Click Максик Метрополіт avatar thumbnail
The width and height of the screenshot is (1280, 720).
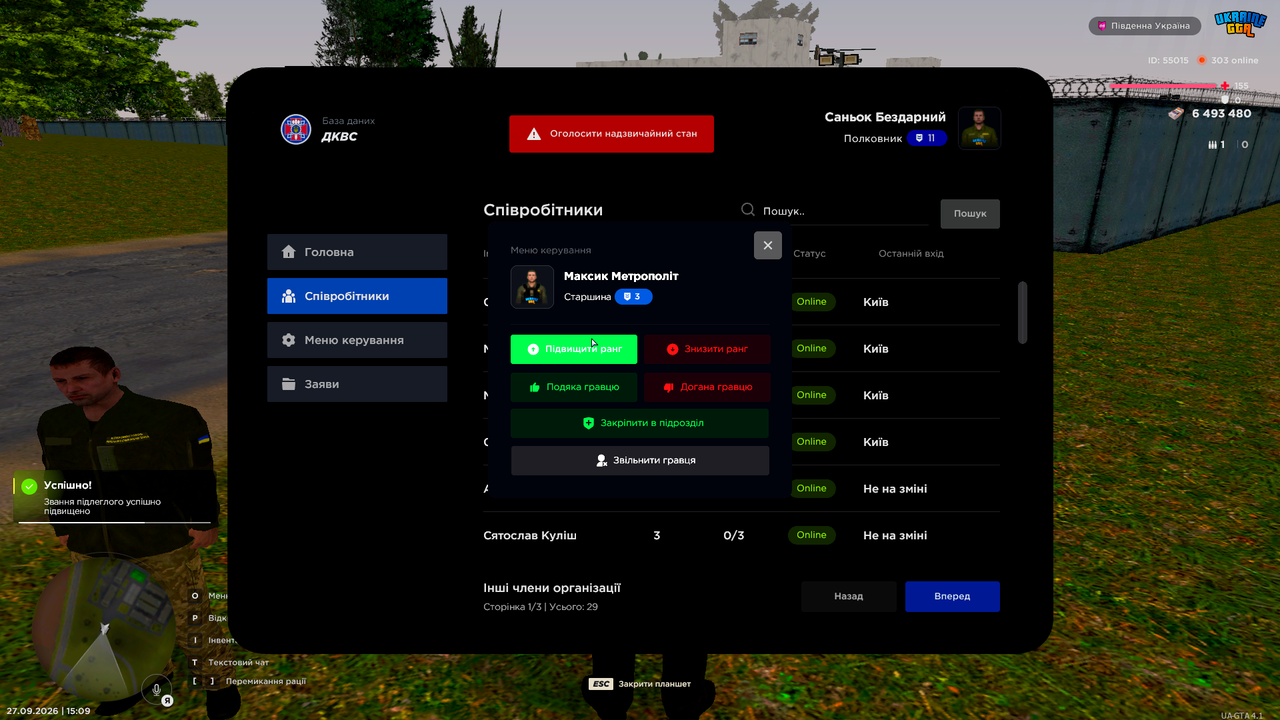[x=532, y=286]
